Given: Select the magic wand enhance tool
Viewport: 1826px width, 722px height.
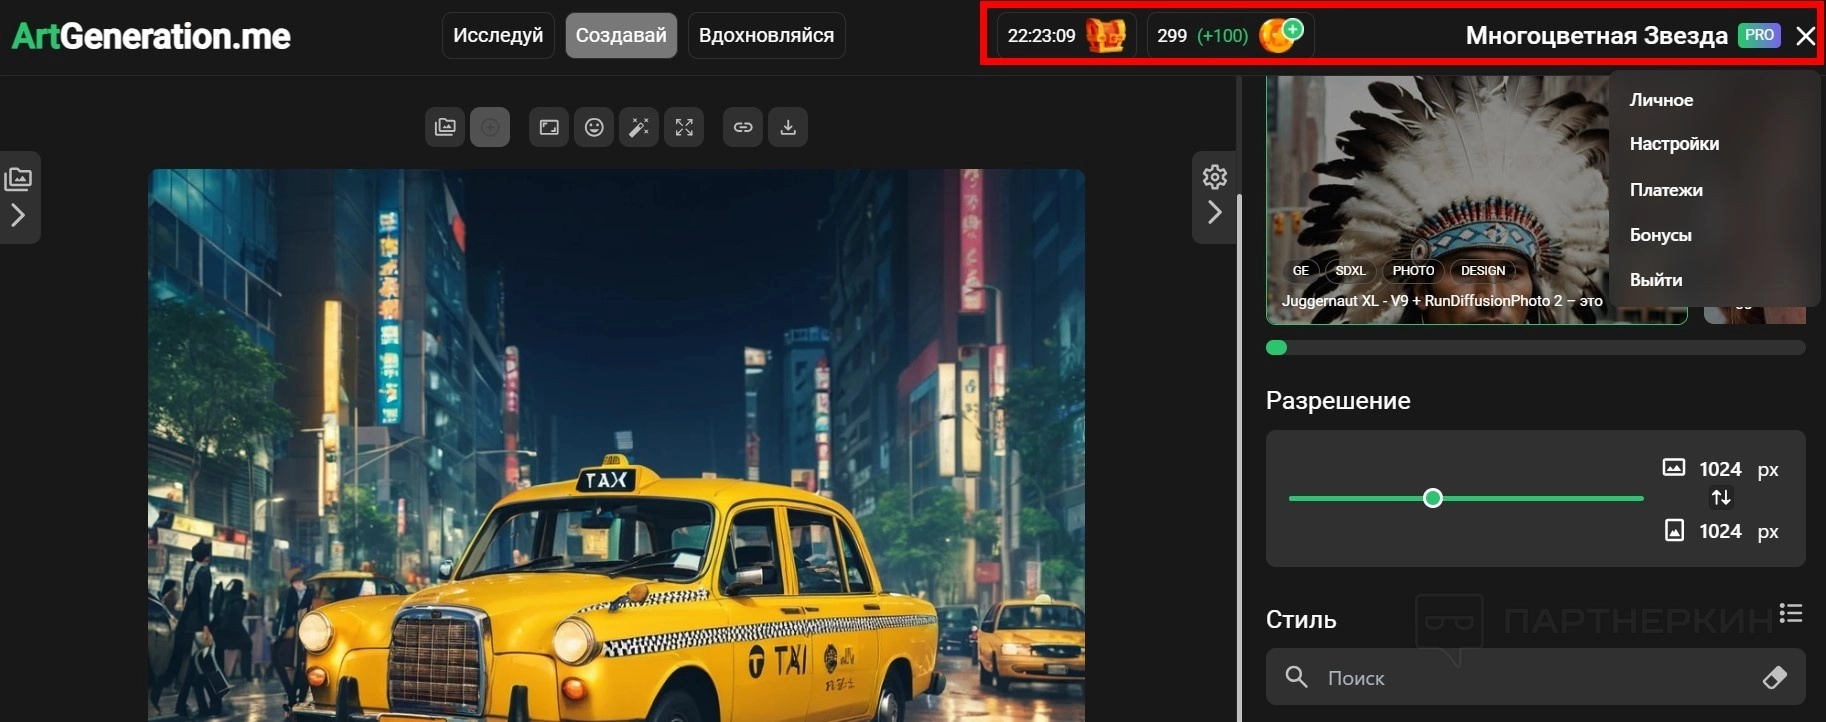Looking at the screenshot, I should [x=639, y=127].
